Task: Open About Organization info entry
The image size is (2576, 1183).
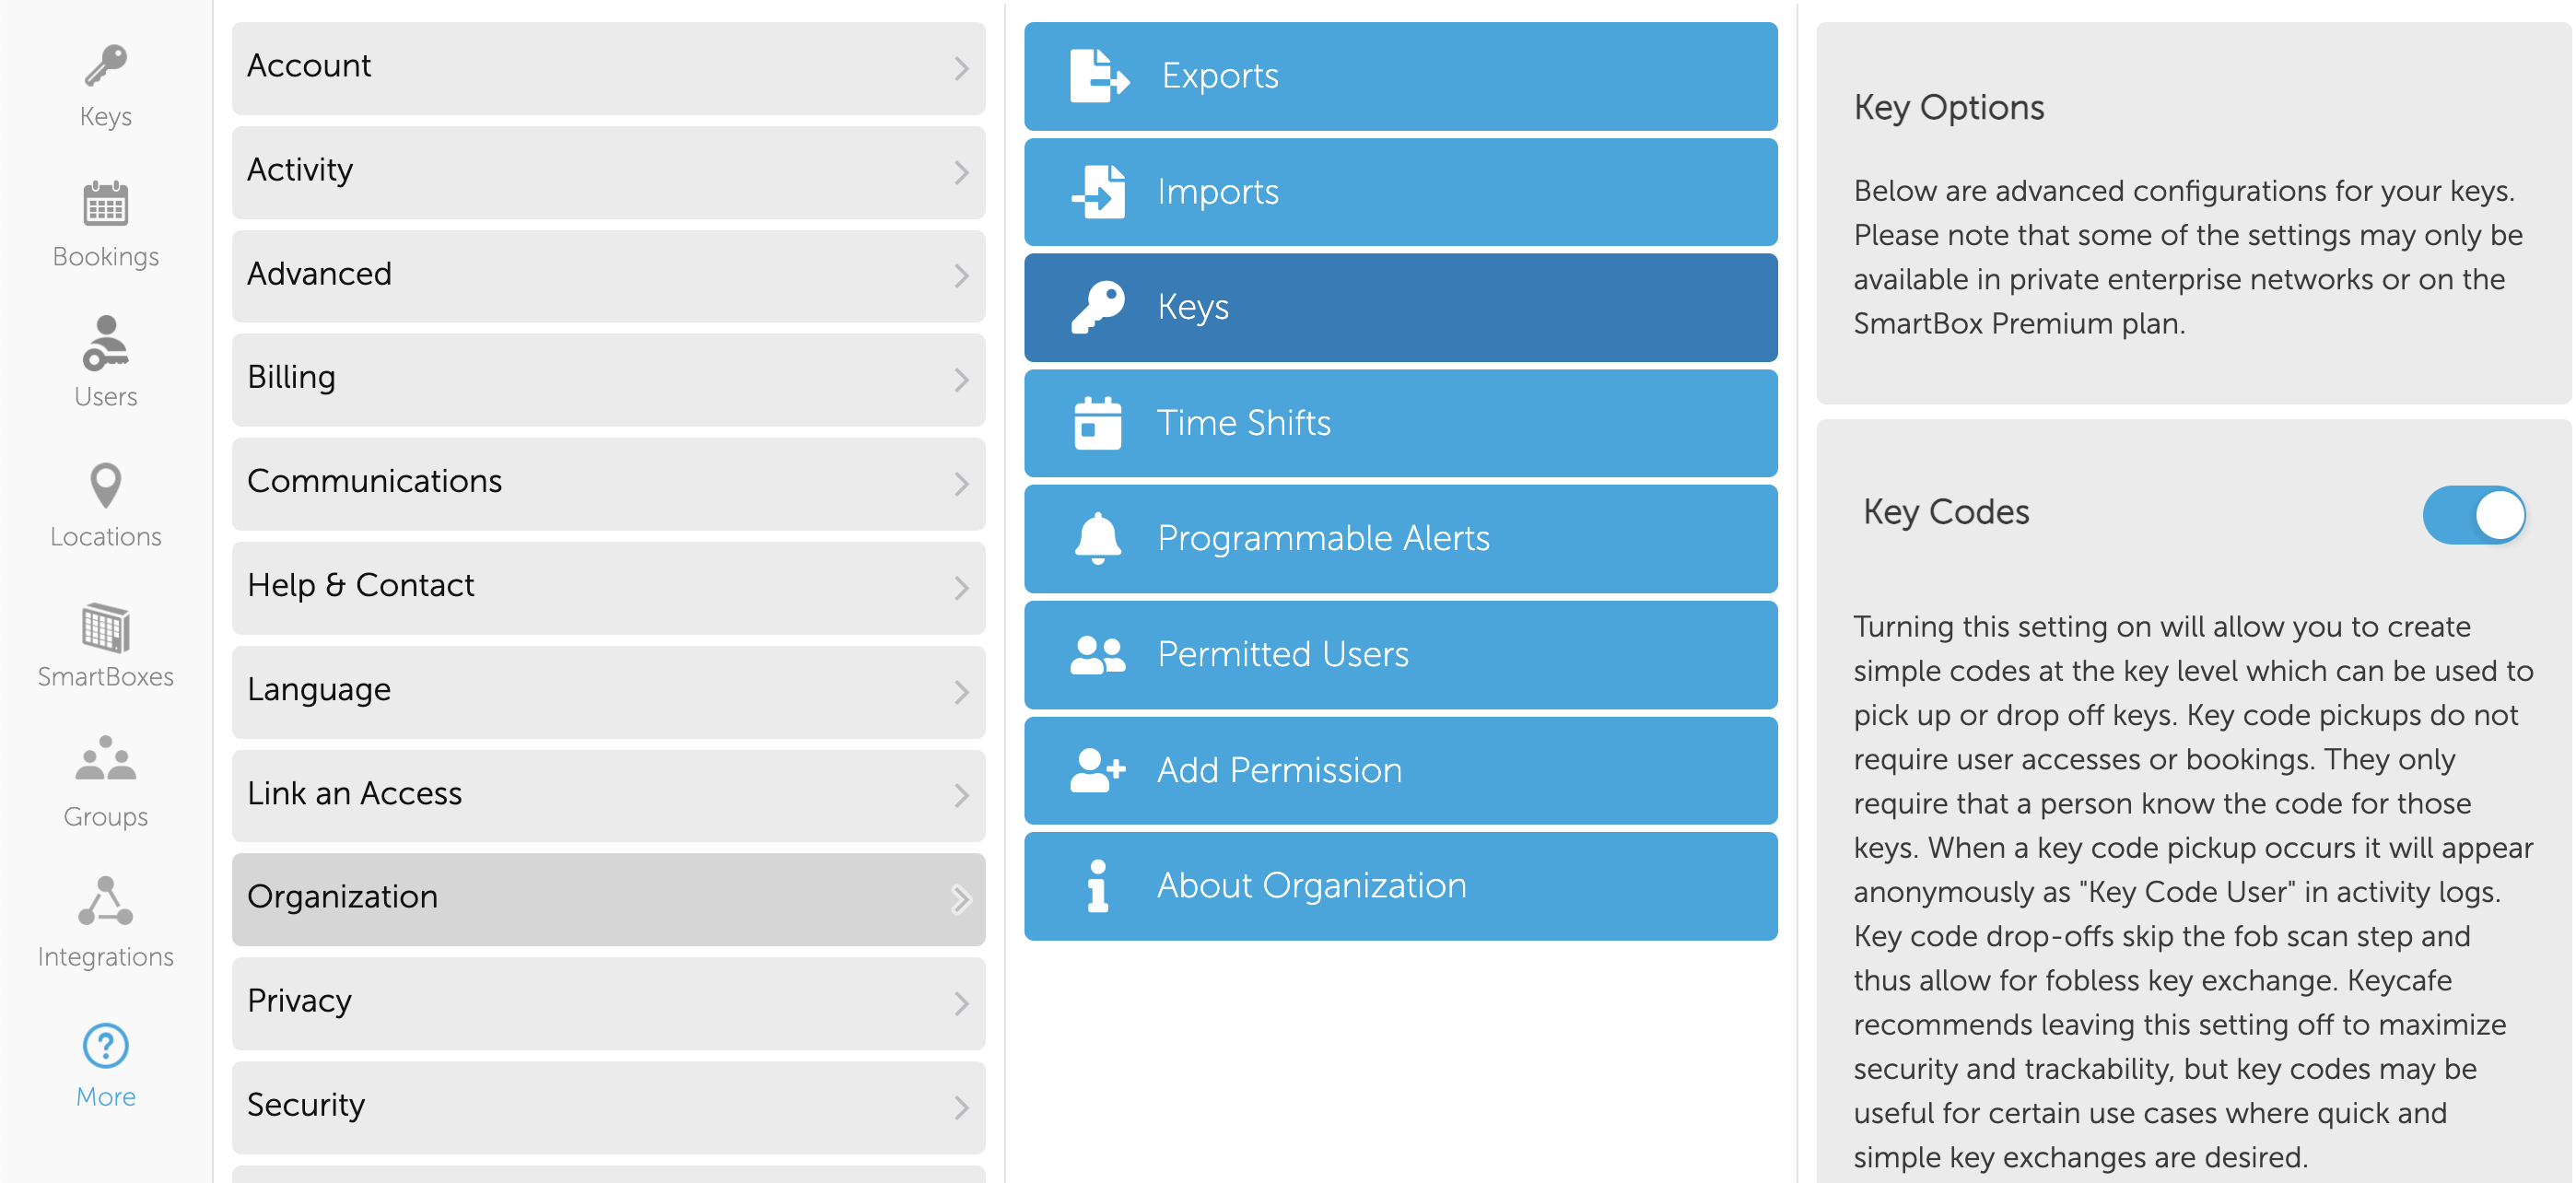Action: click(1400, 886)
